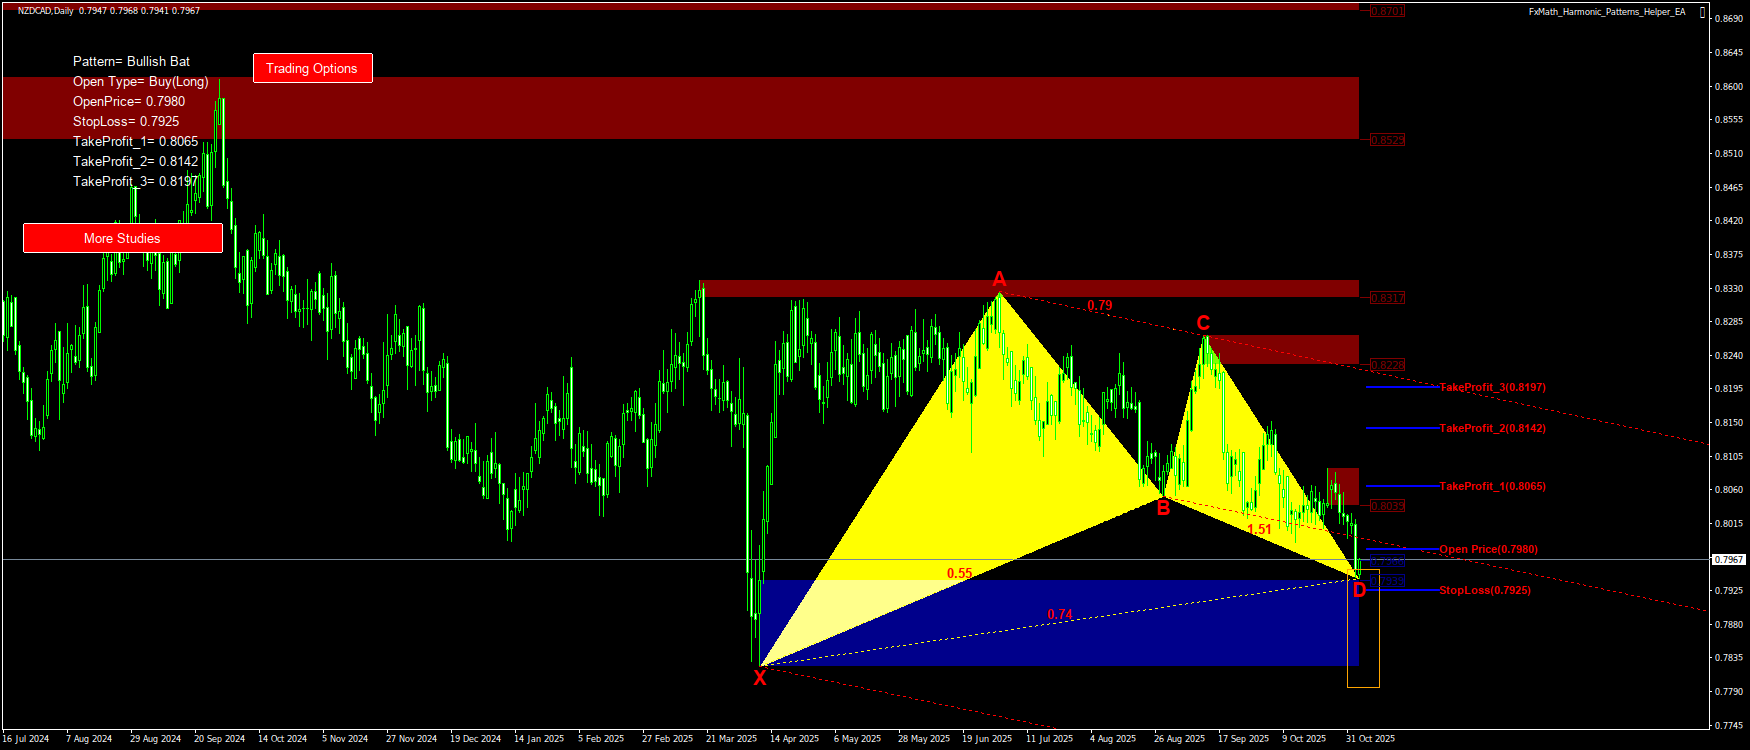The image size is (1750, 750).
Task: Click the expert advisor status icon beside FxMath label
Action: pyautogui.click(x=1703, y=12)
